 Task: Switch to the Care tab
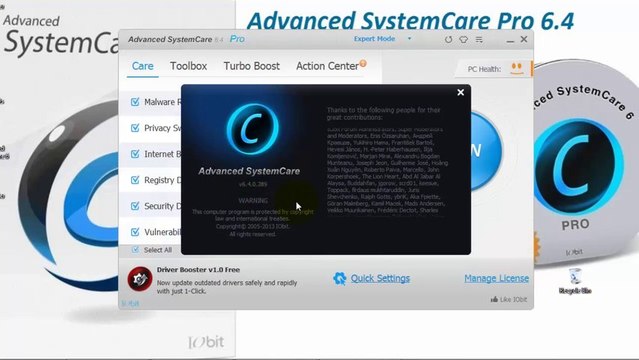[x=143, y=66]
